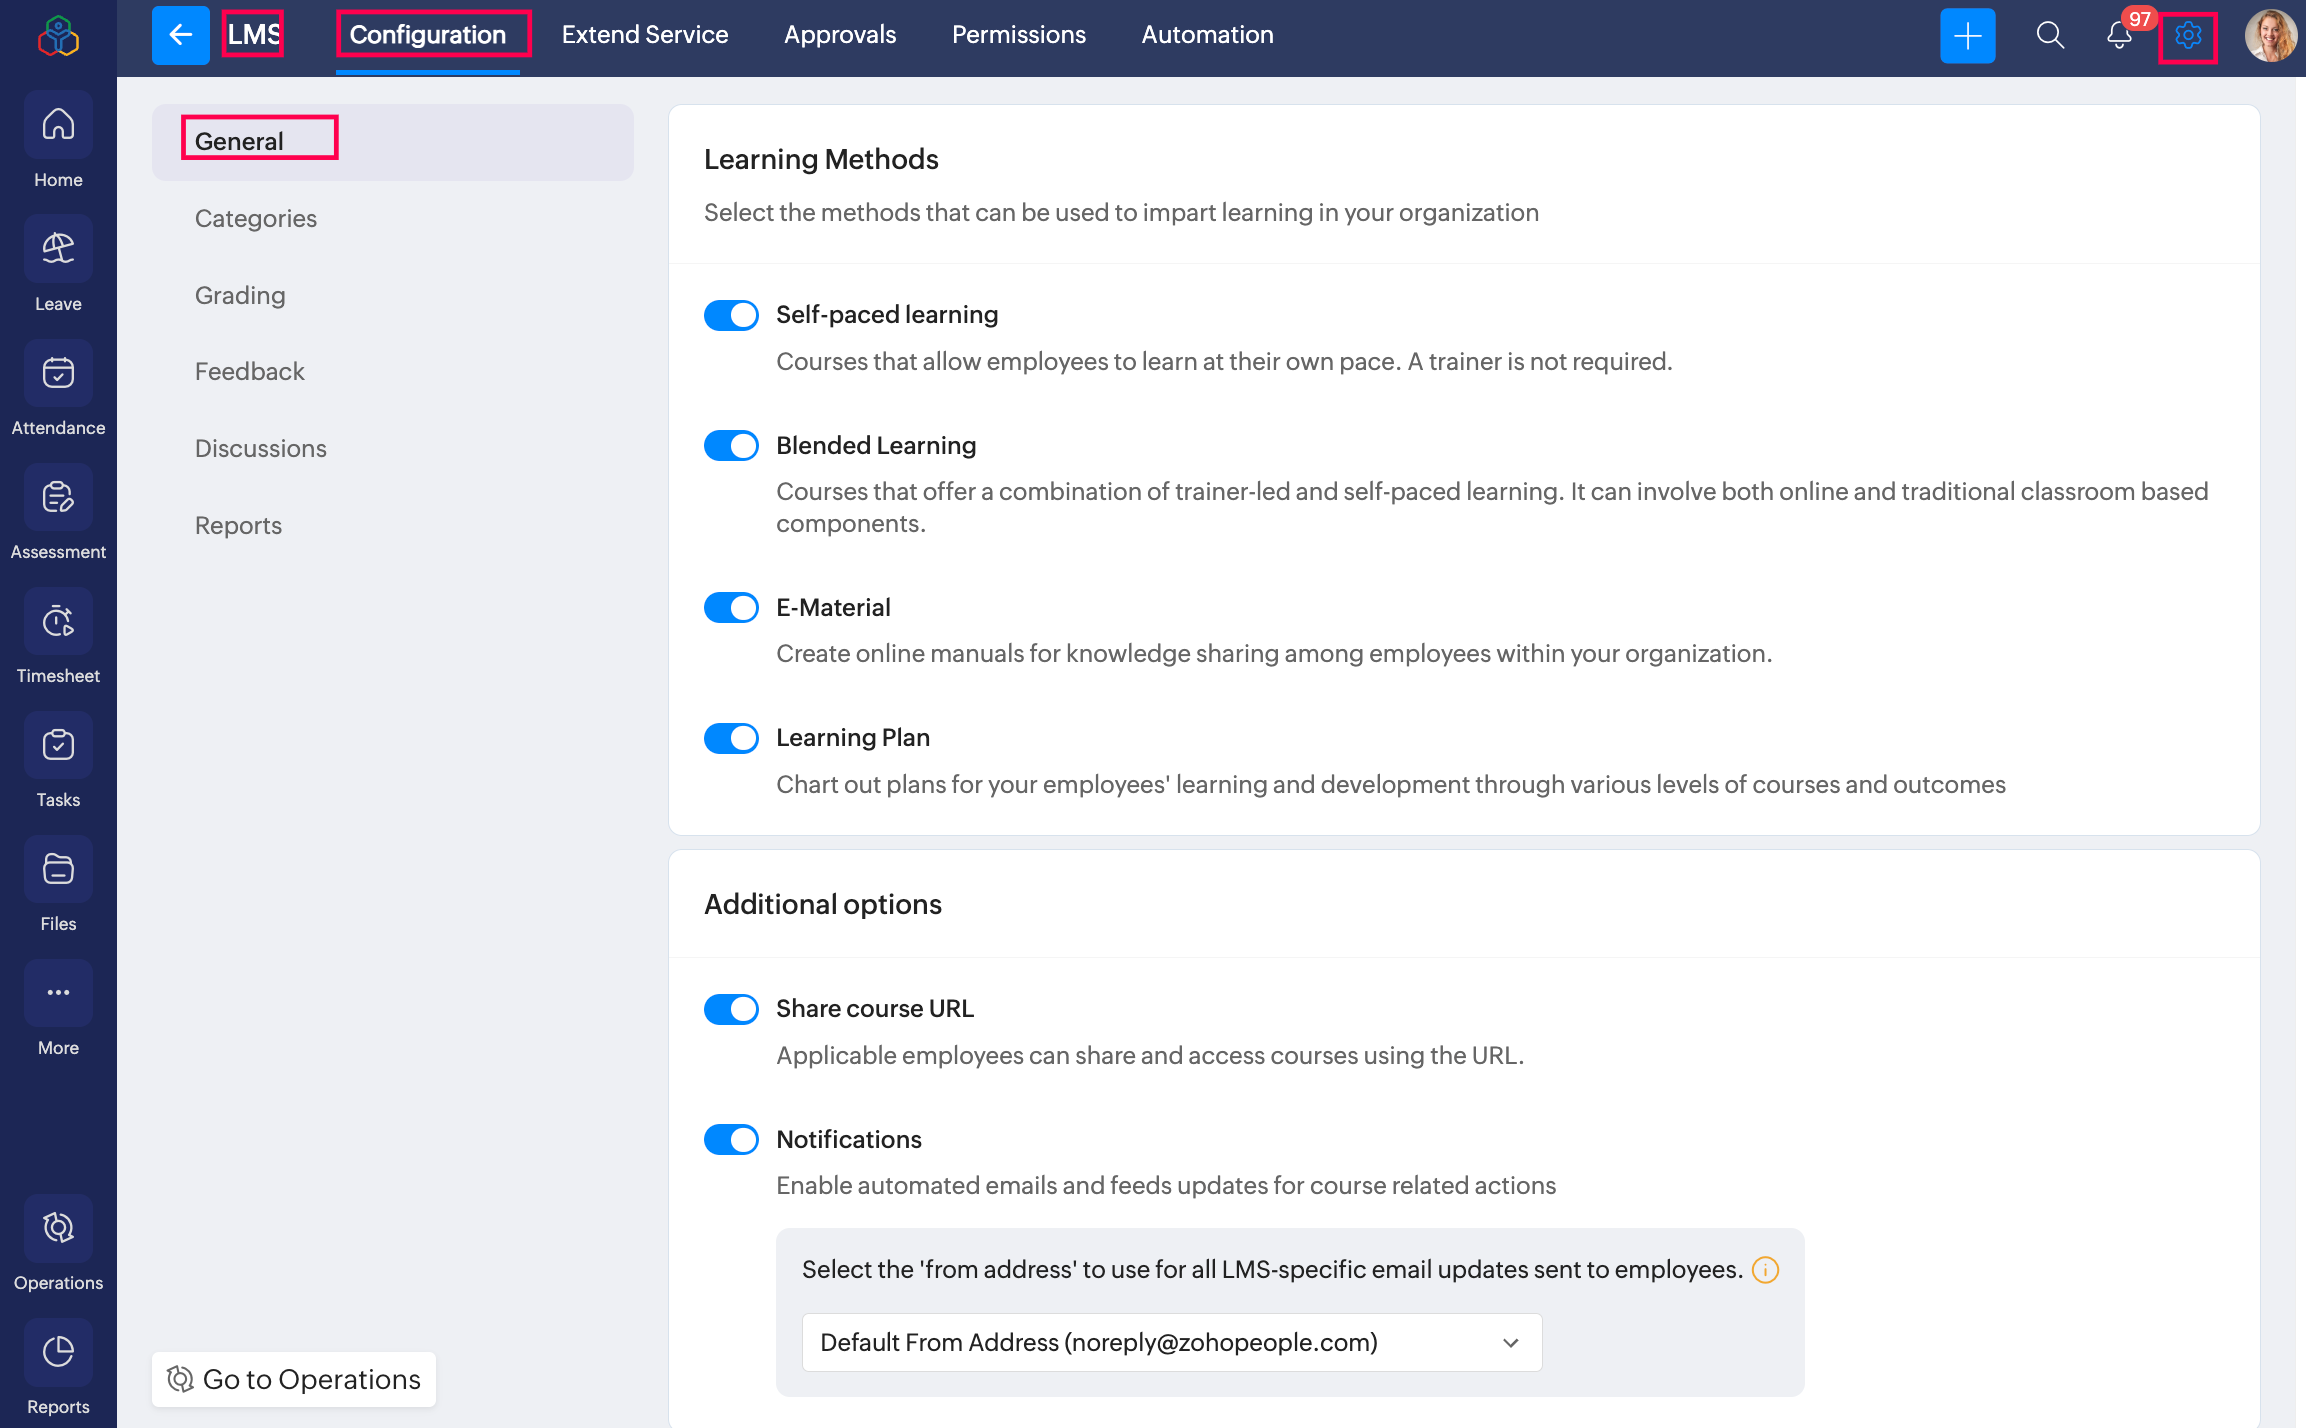The height and width of the screenshot is (1428, 2306).
Task: Open the More apps sidebar menu
Action: (58, 993)
